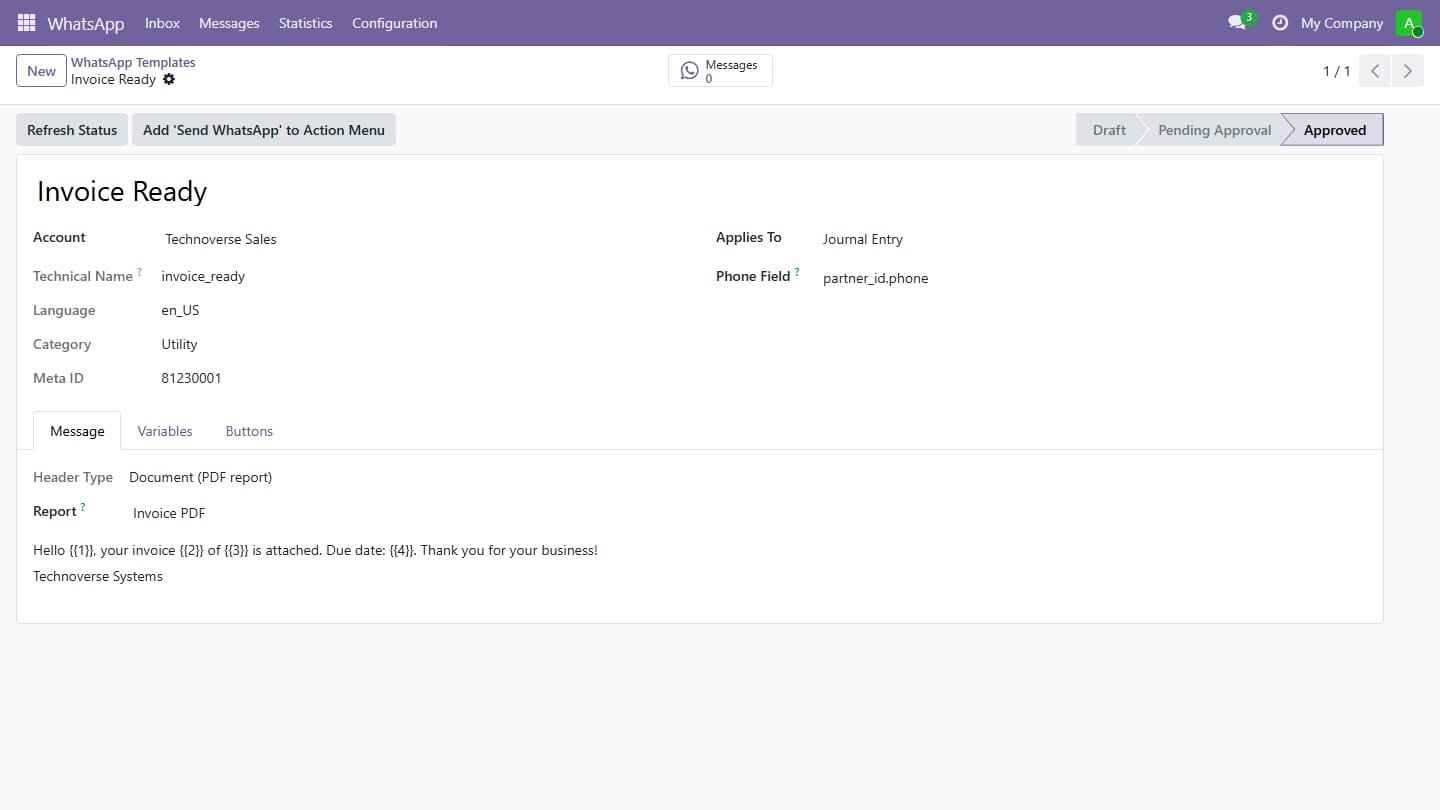This screenshot has height=810, width=1440.
Task: Click the 1 / 1 pager counter
Action: [1336, 71]
